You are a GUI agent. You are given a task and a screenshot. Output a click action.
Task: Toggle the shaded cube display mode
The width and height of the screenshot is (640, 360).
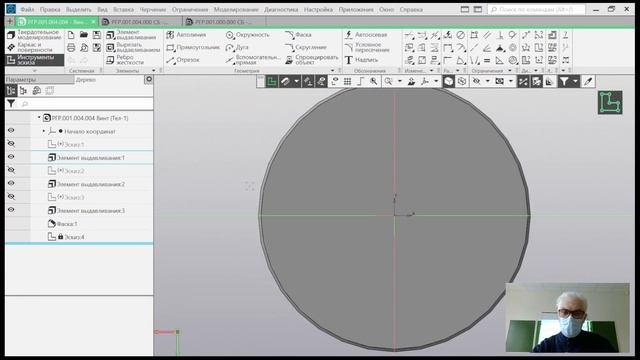point(449,82)
